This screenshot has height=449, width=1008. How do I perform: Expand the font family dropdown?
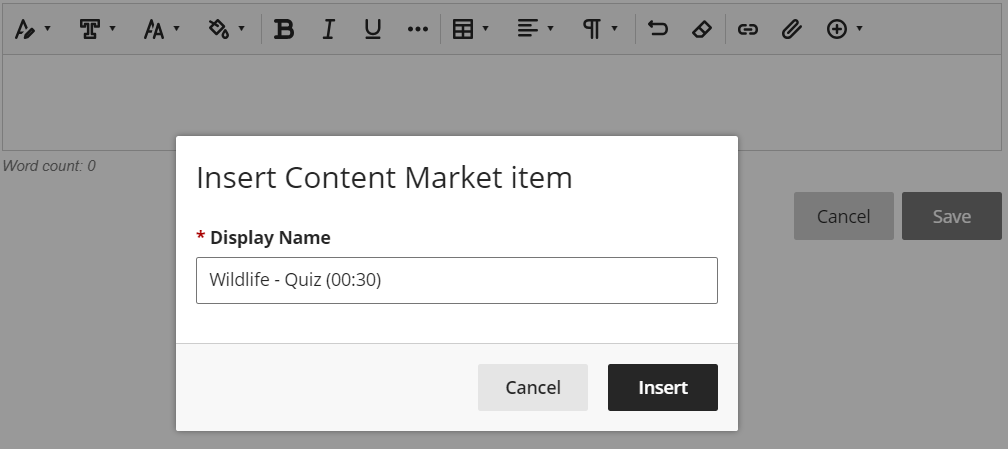(97, 29)
